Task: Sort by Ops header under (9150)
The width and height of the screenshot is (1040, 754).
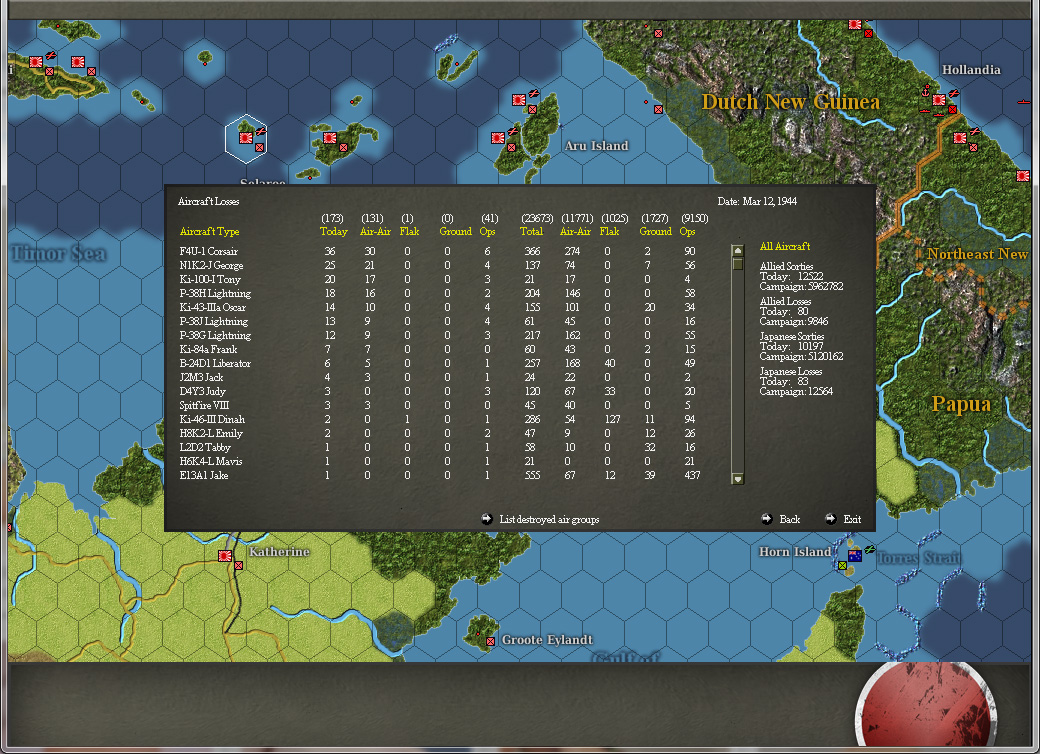Action: pyautogui.click(x=687, y=231)
